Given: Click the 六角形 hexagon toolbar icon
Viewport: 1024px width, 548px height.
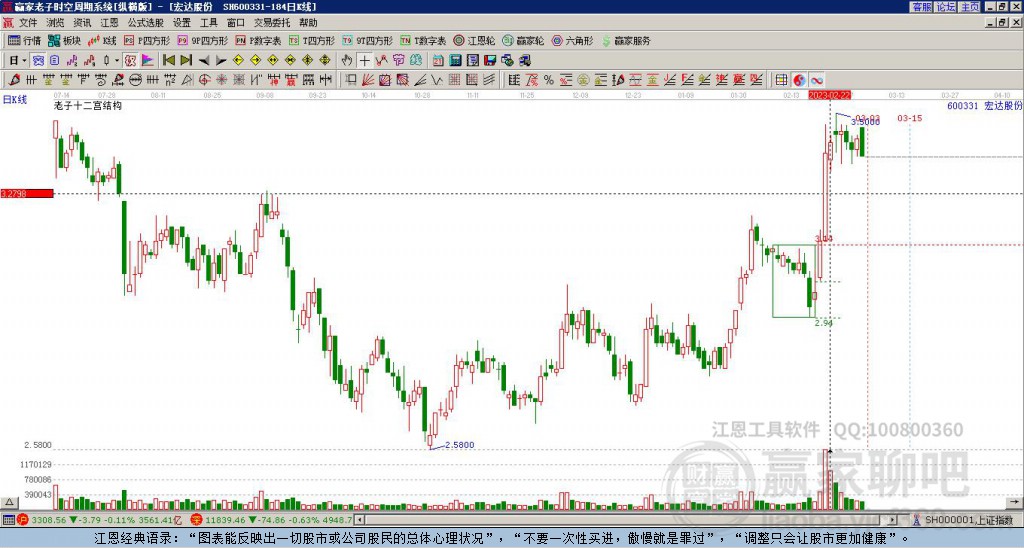Looking at the screenshot, I should tap(572, 40).
